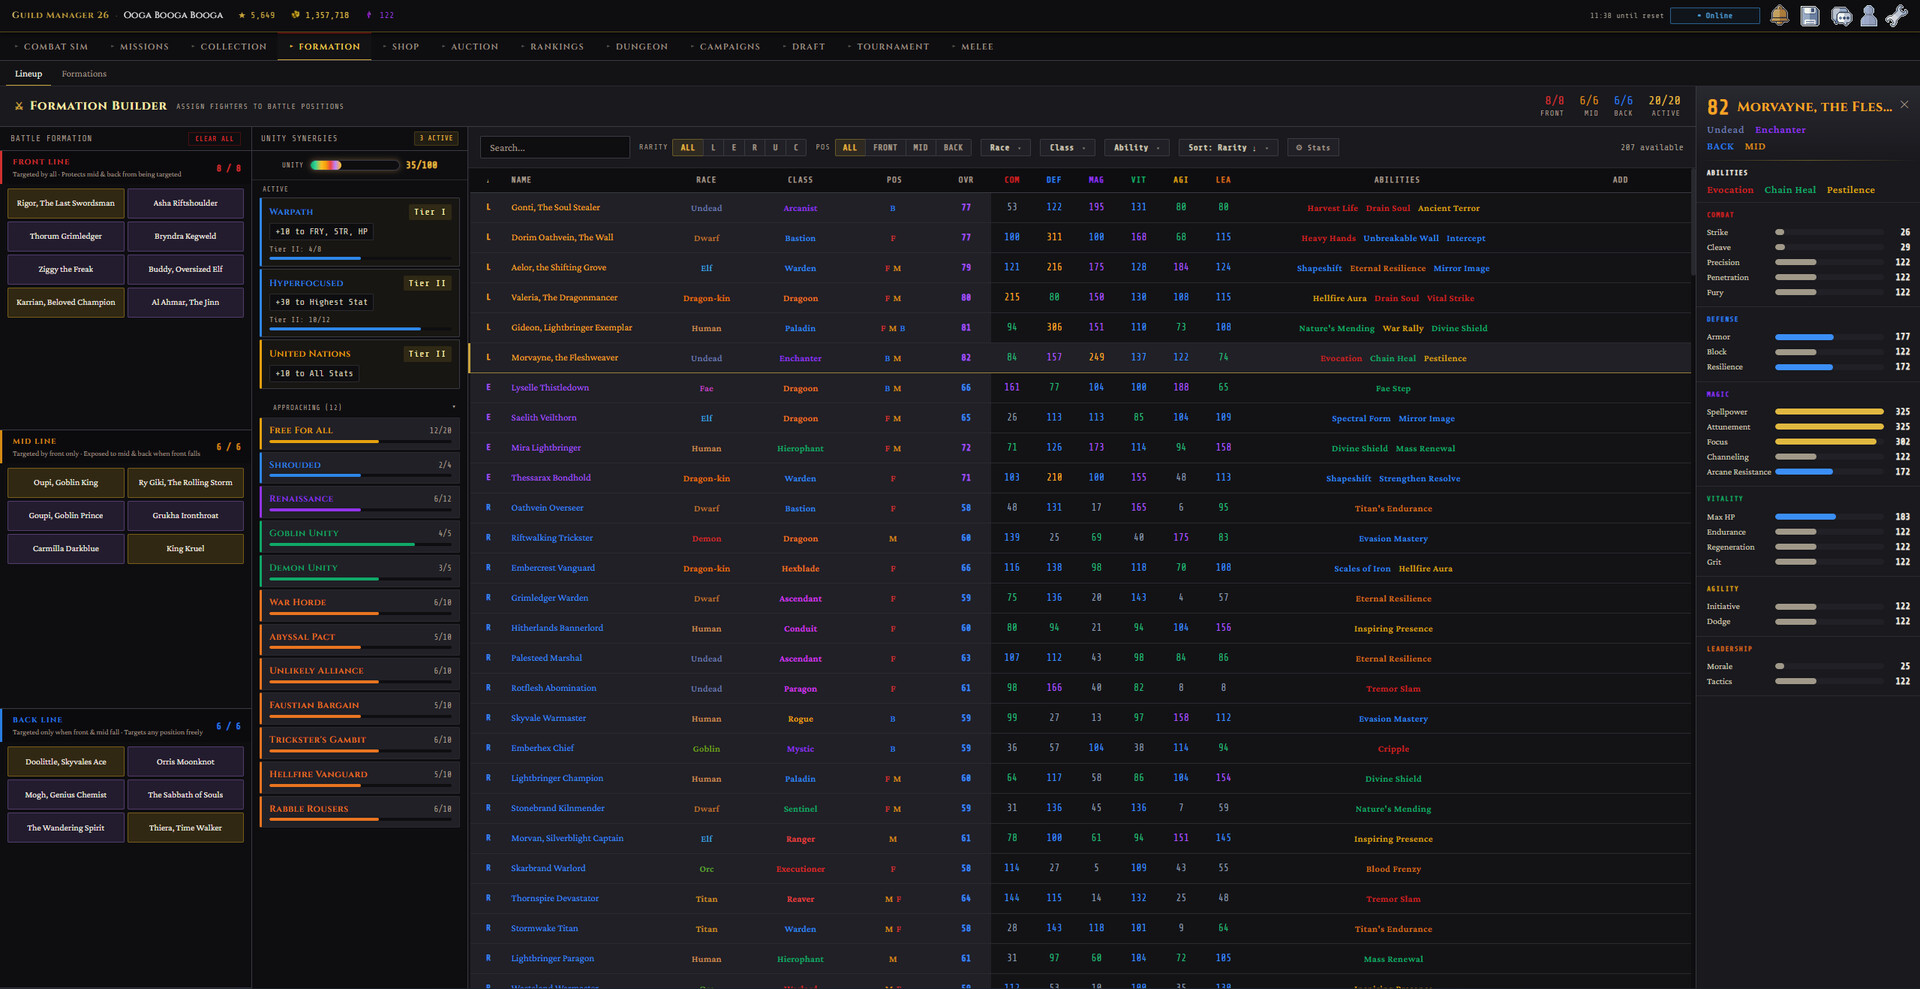
Task: Switch to the Formations sub-tab
Action: (84, 74)
